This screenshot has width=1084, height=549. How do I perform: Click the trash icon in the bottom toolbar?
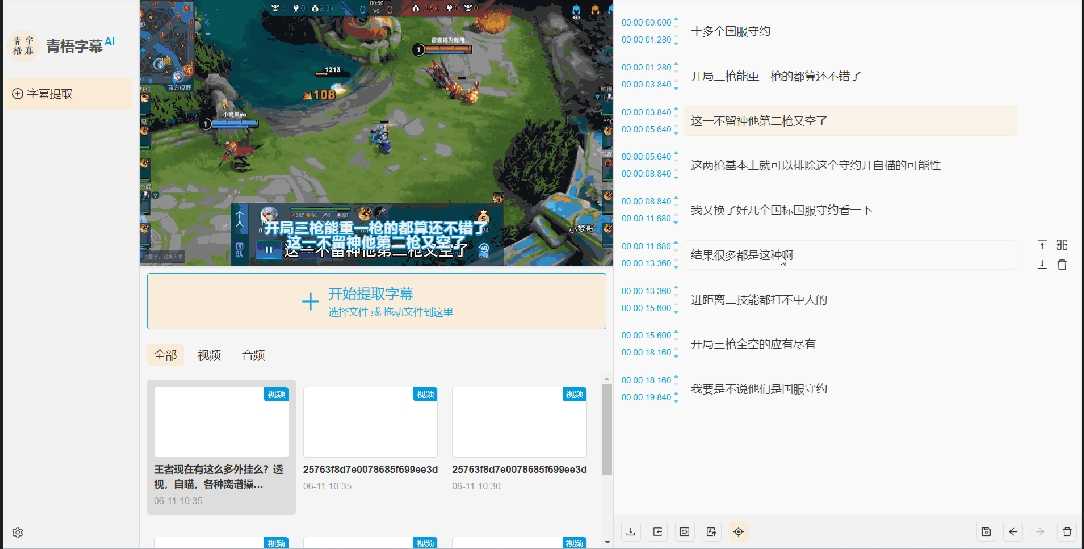click(x=1067, y=531)
